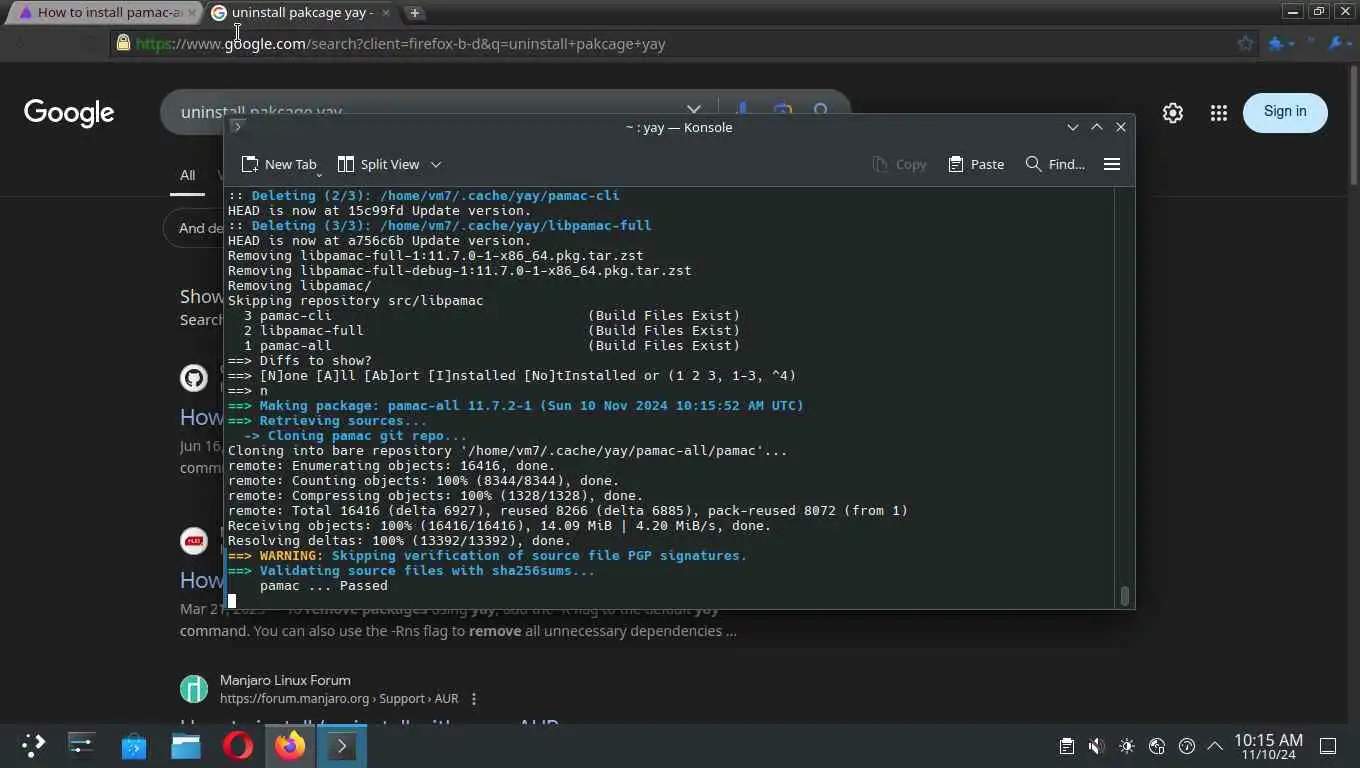
Task: Click the 'Validating source files with sha256sums' line
Action: [411, 571]
